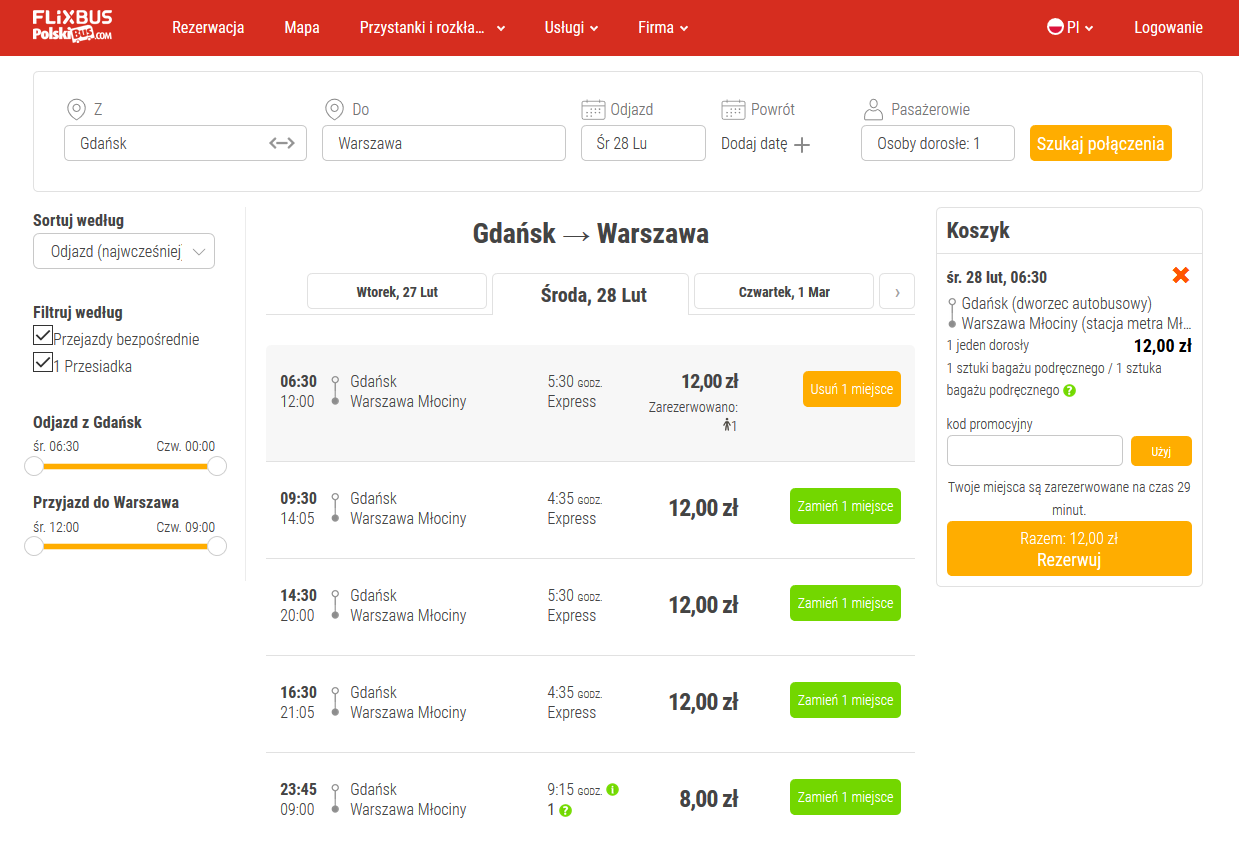Click the Polish flag language icon
The height and width of the screenshot is (849, 1239).
point(1054,28)
